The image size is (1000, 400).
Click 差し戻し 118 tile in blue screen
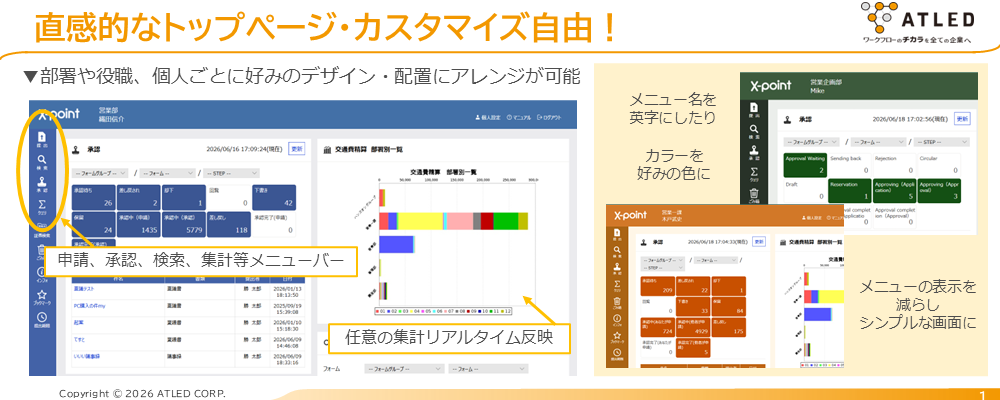click(229, 225)
